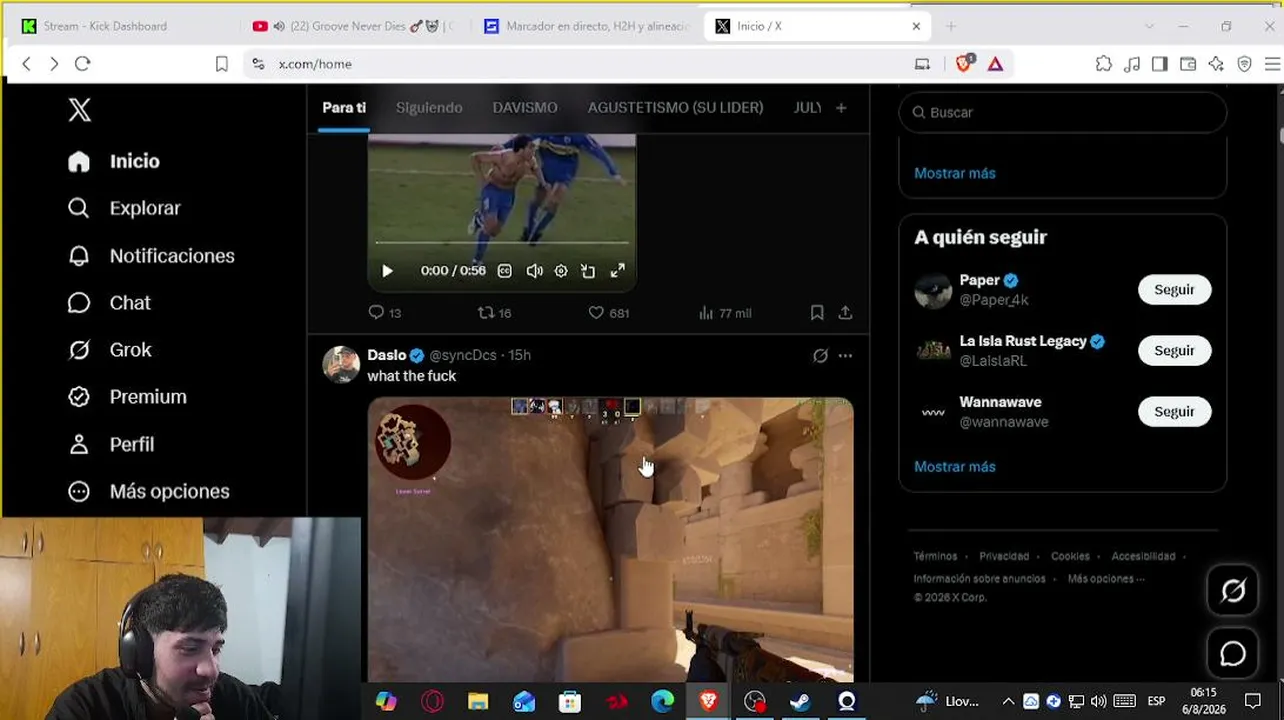Open the @syncDcs handle link

click(x=463, y=355)
